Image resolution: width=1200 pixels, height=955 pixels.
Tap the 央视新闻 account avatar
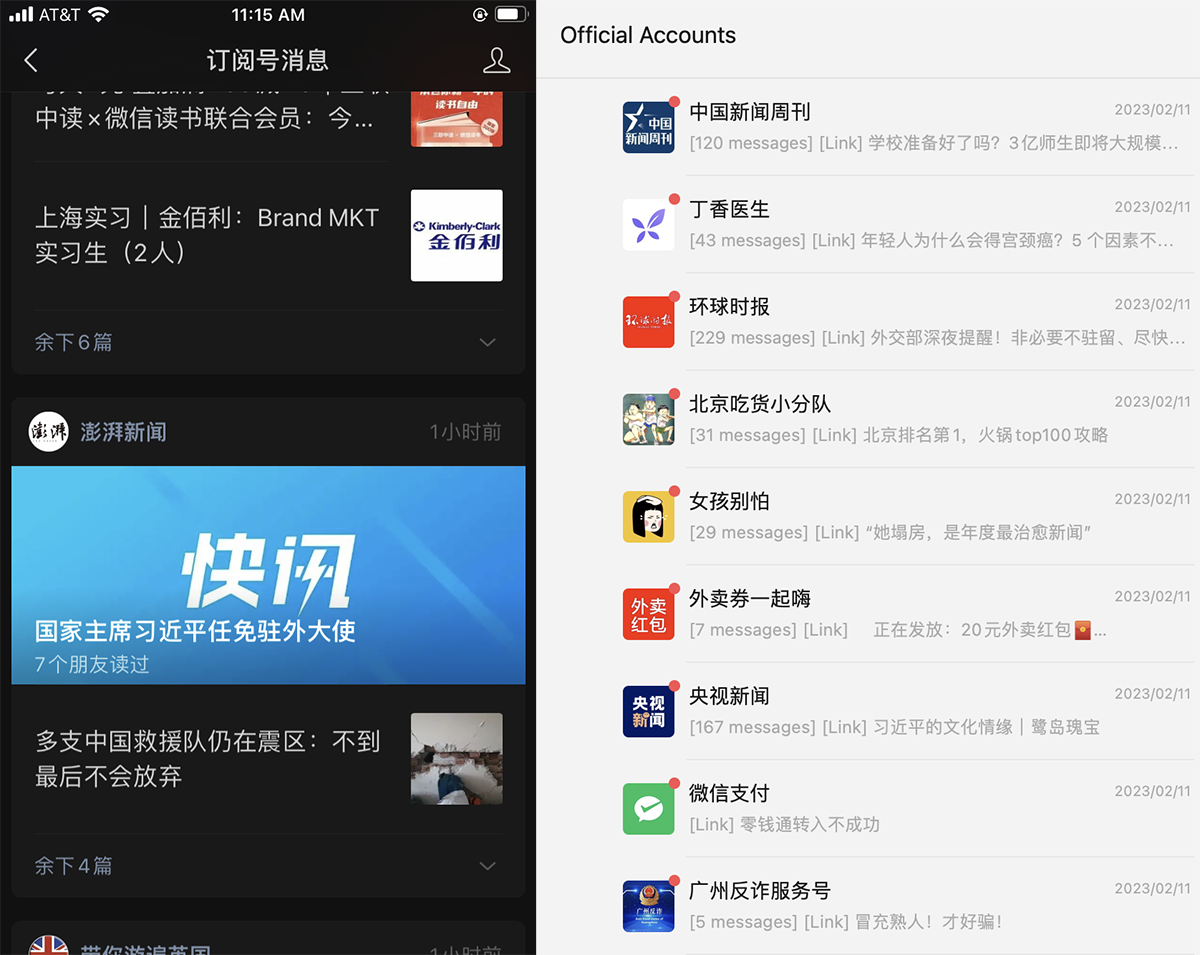coord(650,711)
